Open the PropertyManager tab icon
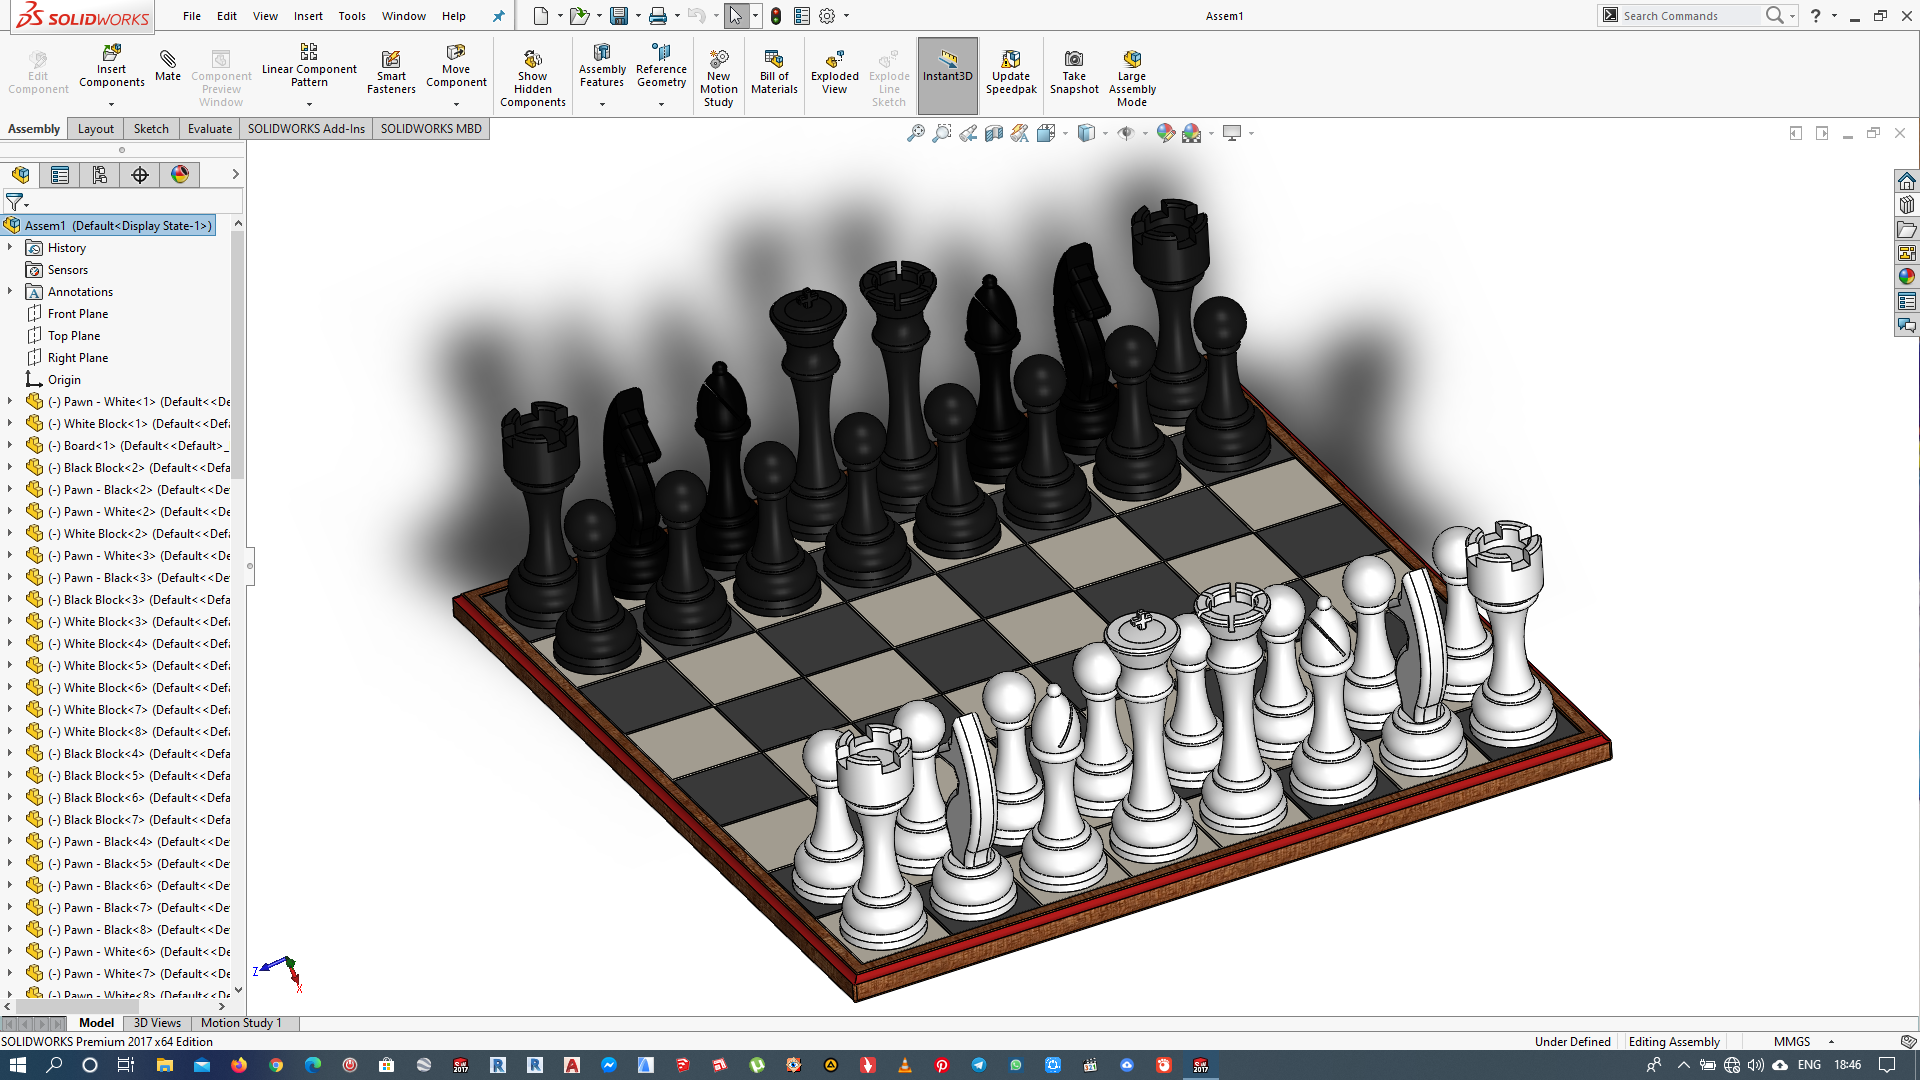This screenshot has height=1080, width=1920. point(60,175)
